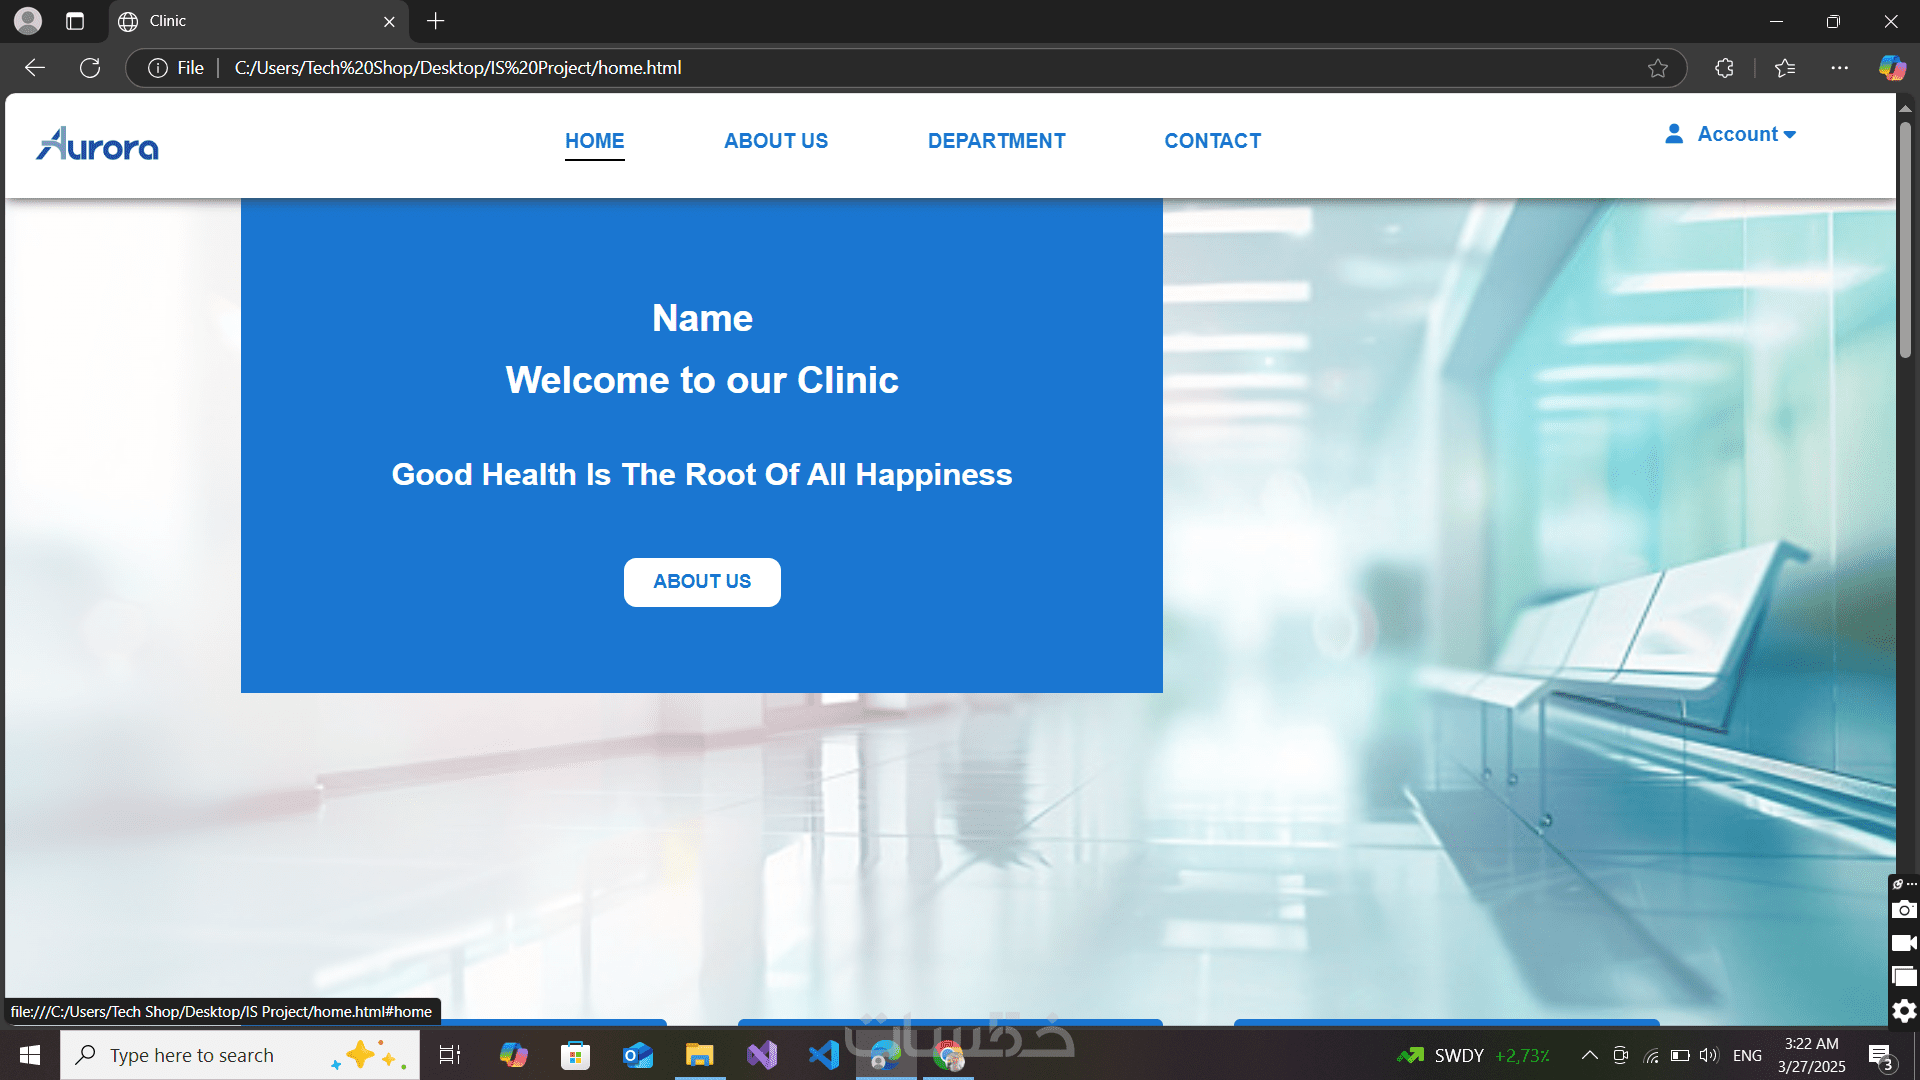Open Visual Studio Code from taskbar
1920x1080 pixels.
click(823, 1055)
